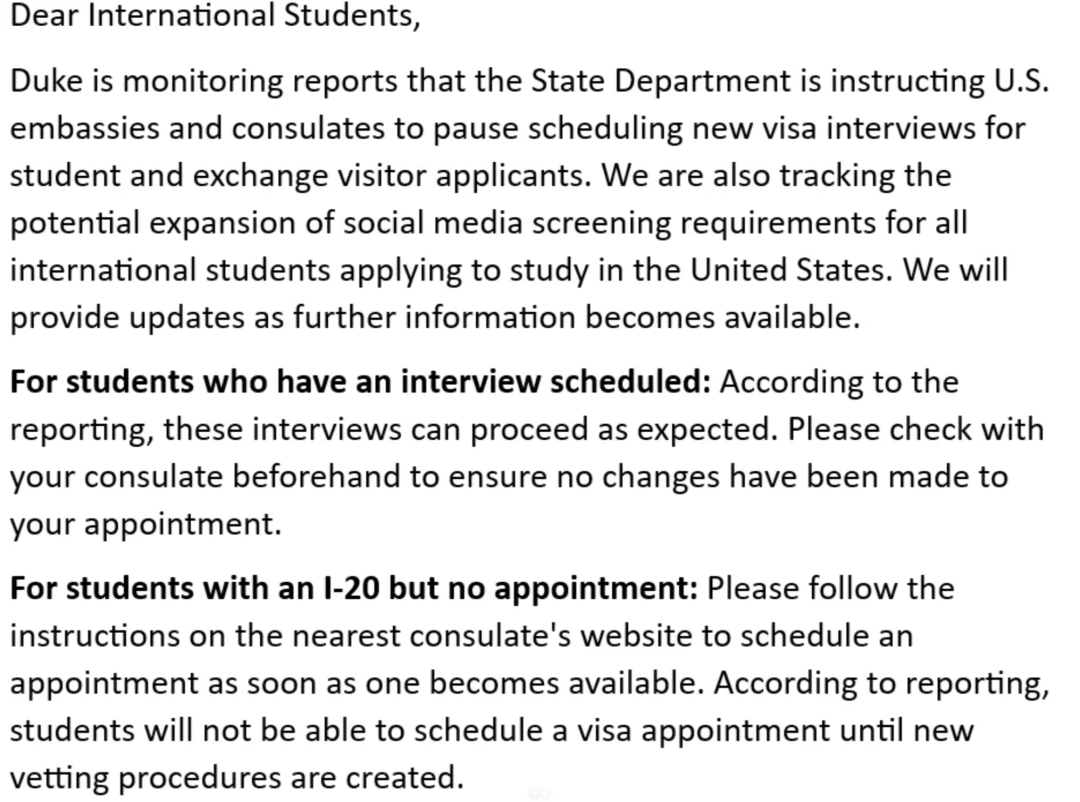The width and height of the screenshot is (1080, 802).
Task: Click the greeting "Dear International Students,"
Action: pyautogui.click(x=215, y=15)
